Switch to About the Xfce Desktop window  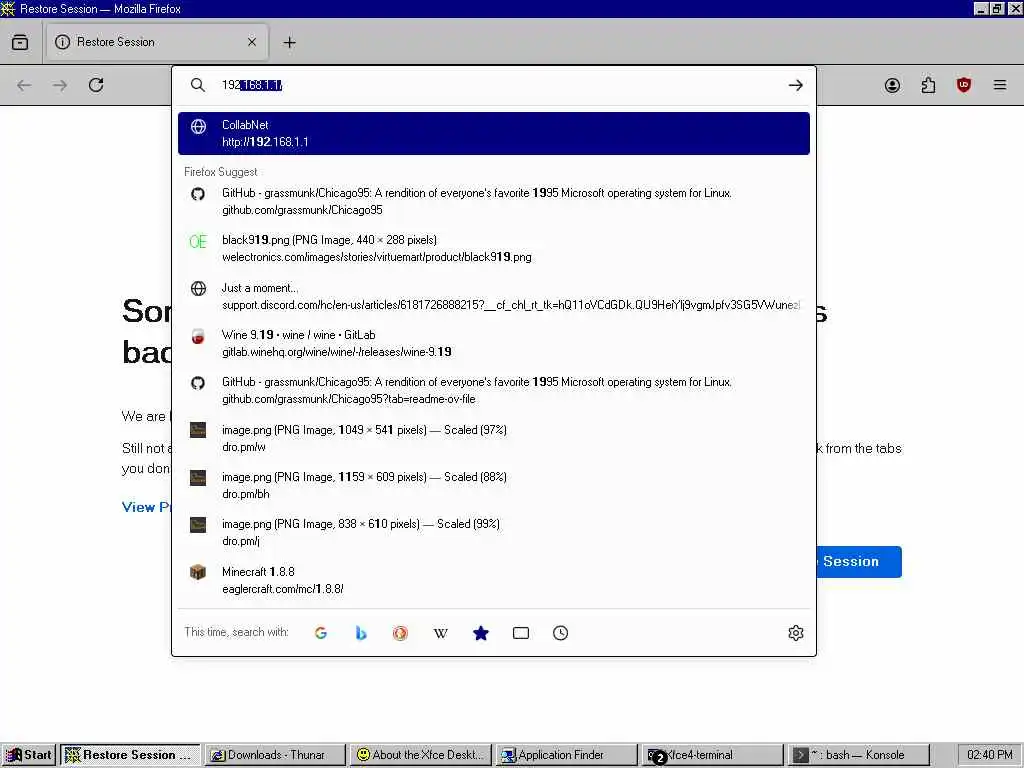(420, 755)
